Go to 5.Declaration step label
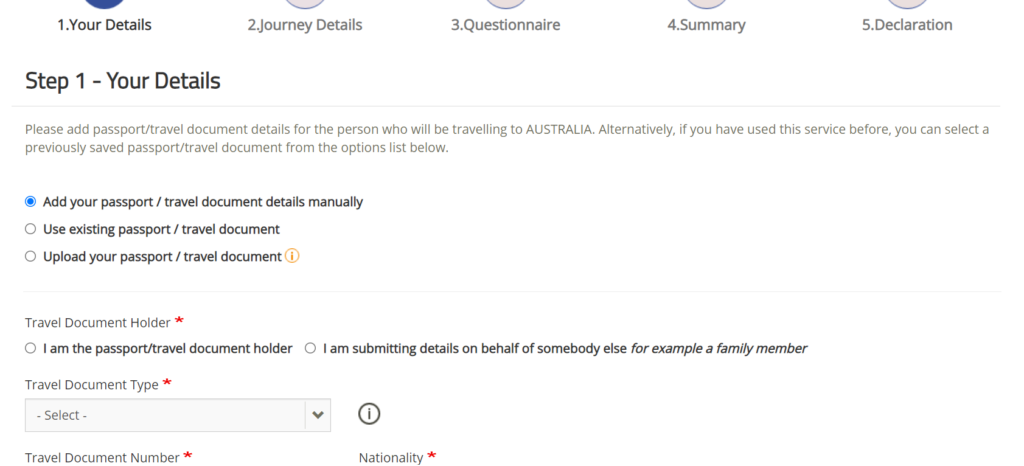 pos(907,25)
